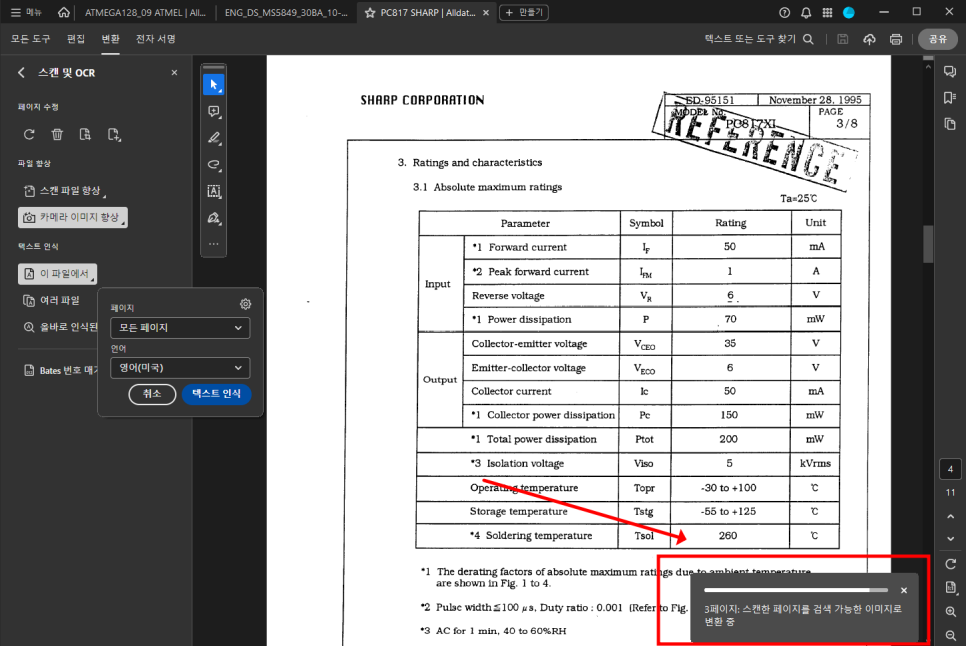Click the 만들기 new tab button

pos(524,12)
